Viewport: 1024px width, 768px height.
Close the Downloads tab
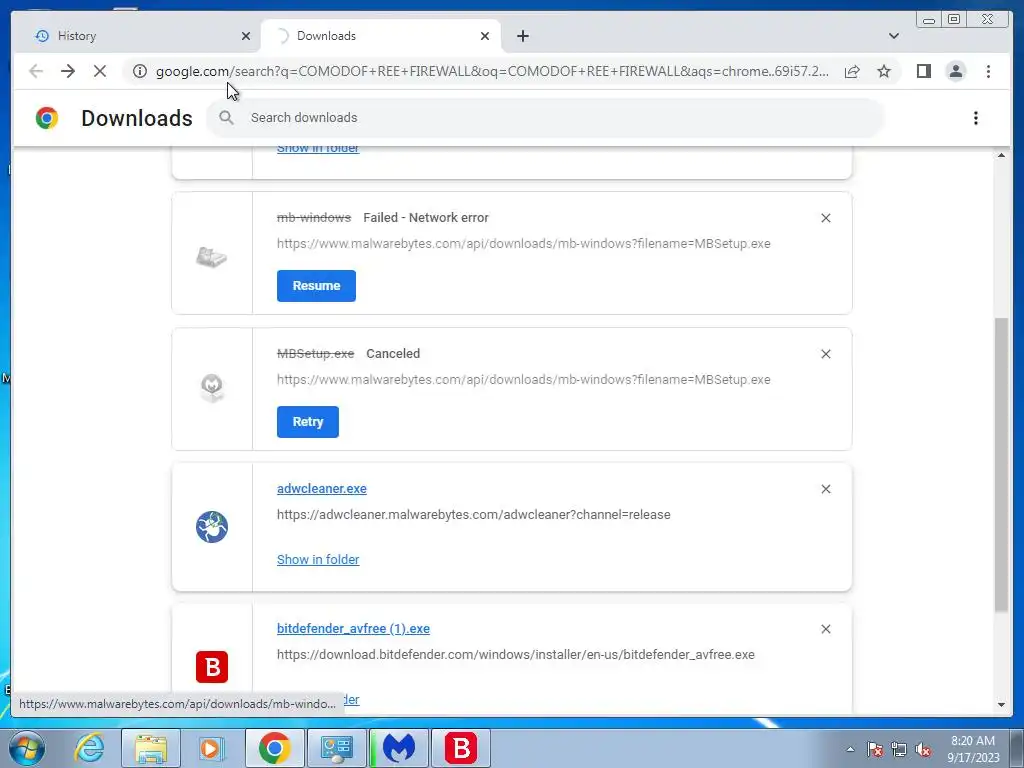(x=485, y=36)
